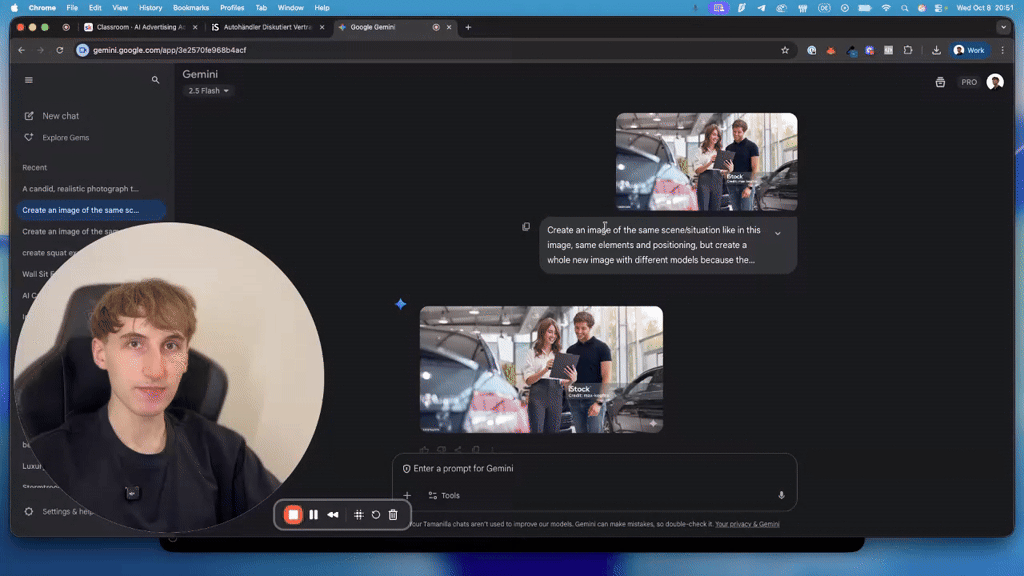Restart the recording with circular arrow icon
Screen dimensions: 1024x576
point(376,515)
